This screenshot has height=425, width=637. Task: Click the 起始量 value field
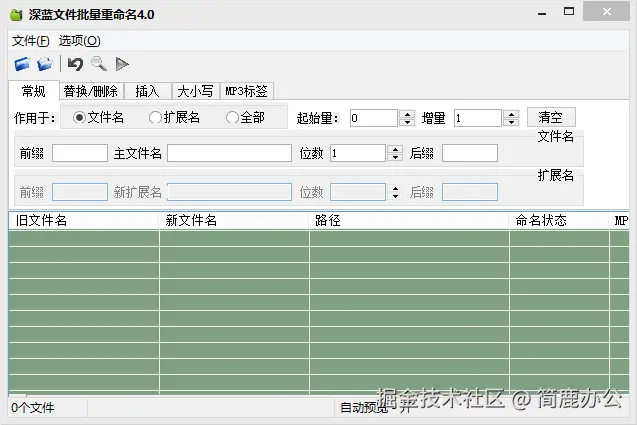[x=374, y=118]
